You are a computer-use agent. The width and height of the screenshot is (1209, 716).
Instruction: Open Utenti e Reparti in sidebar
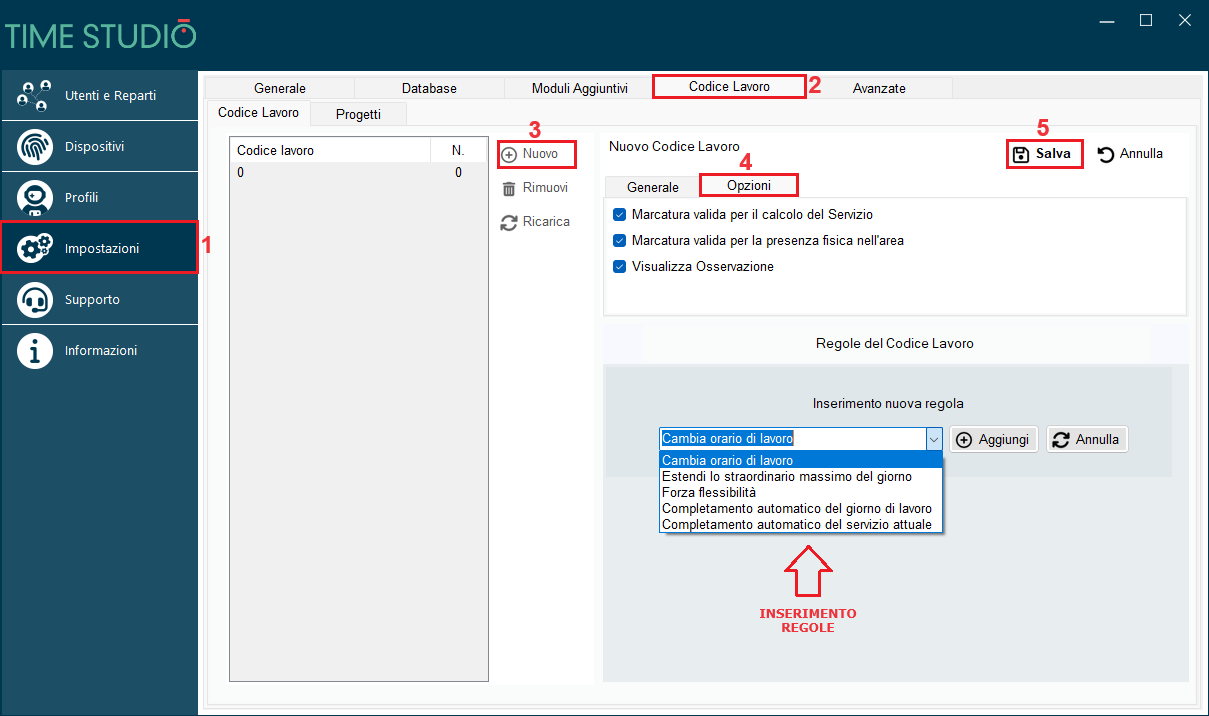(x=99, y=96)
